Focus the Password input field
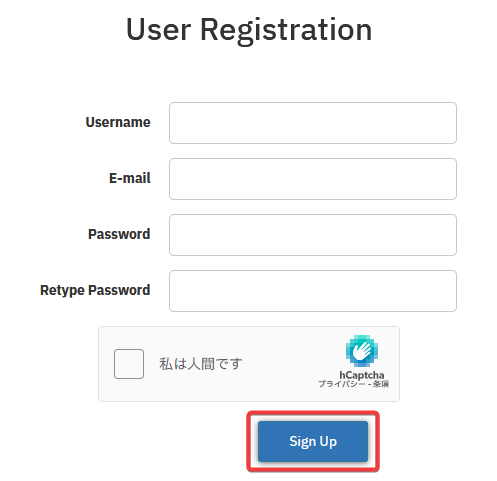The width and height of the screenshot is (497, 481). pos(313,235)
